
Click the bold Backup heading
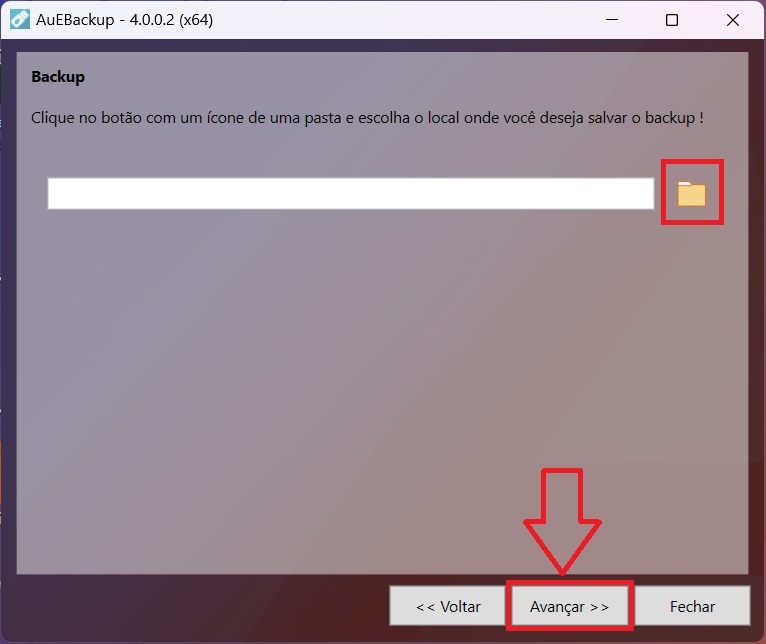[58, 77]
